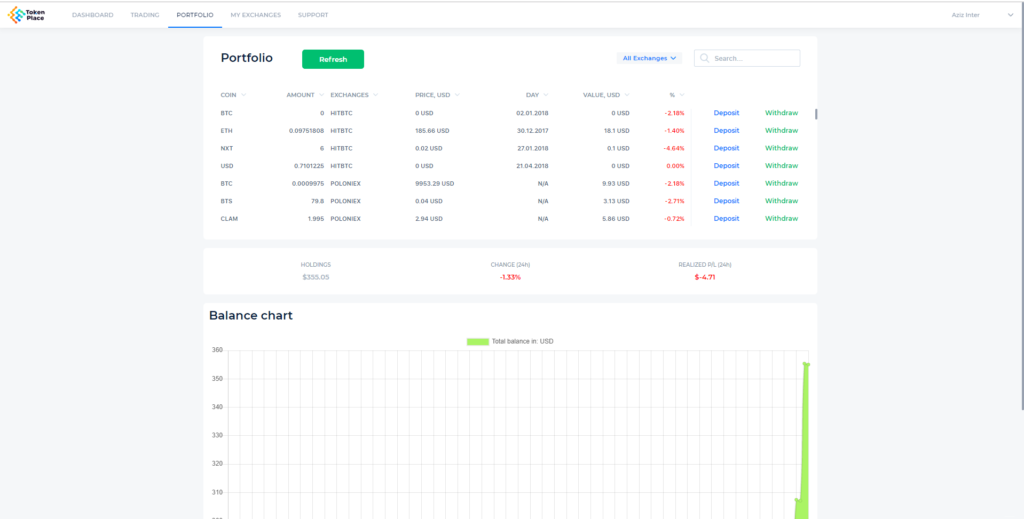
Task: Click the Token Place logo
Action: pos(26,14)
